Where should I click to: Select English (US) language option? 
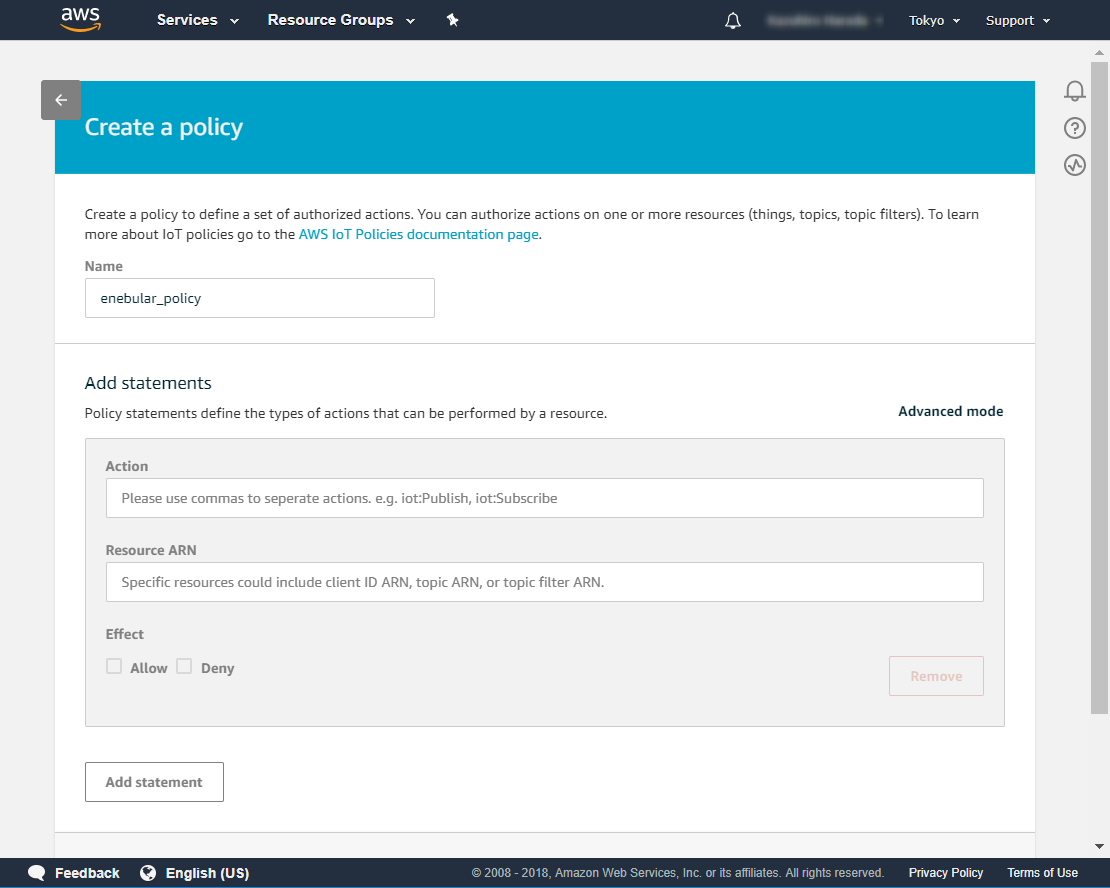point(206,873)
